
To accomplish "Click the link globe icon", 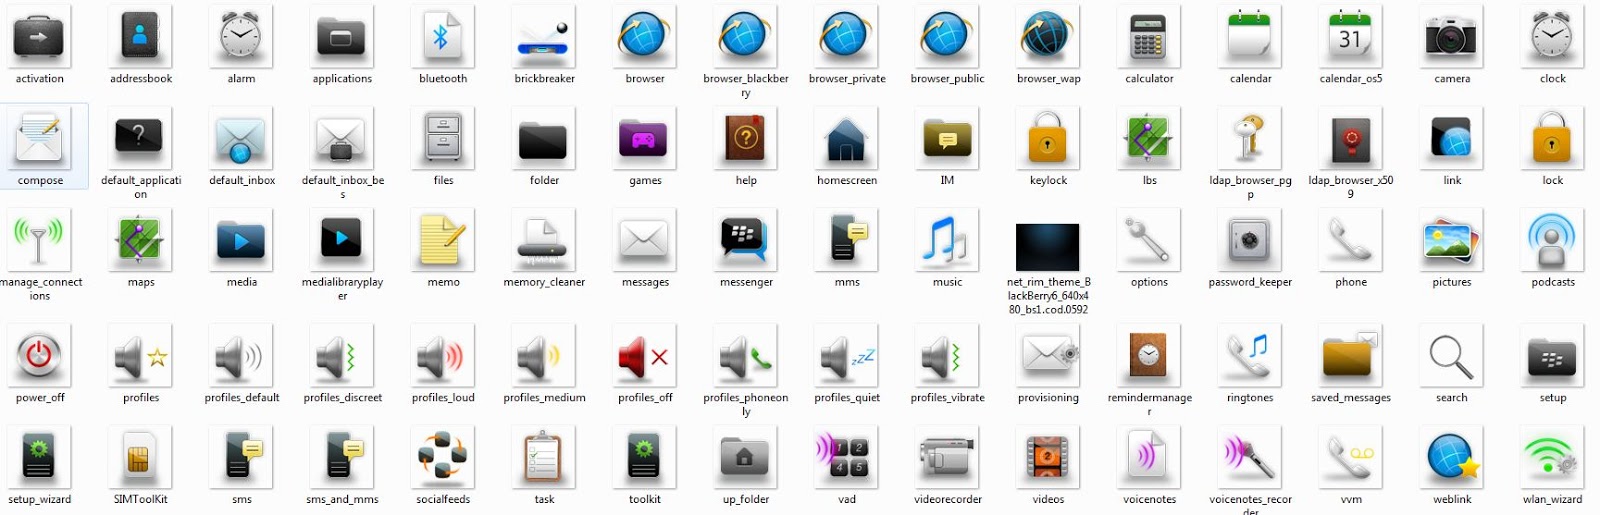I will coord(1452,139).
